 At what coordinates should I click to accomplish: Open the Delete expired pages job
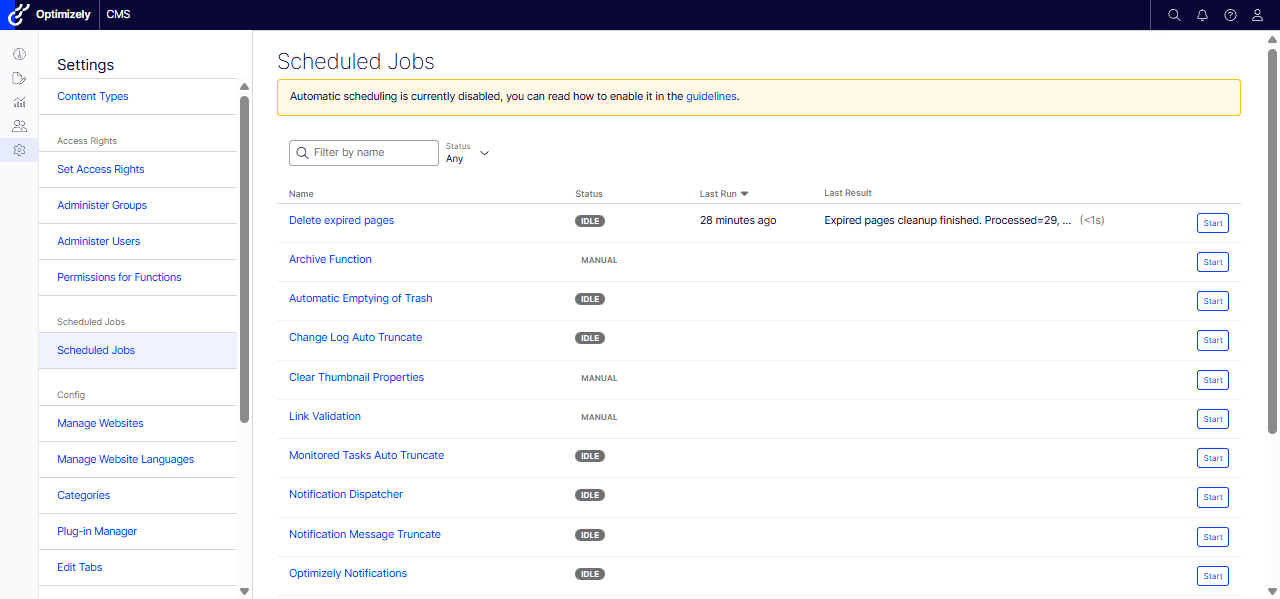tap(341, 220)
